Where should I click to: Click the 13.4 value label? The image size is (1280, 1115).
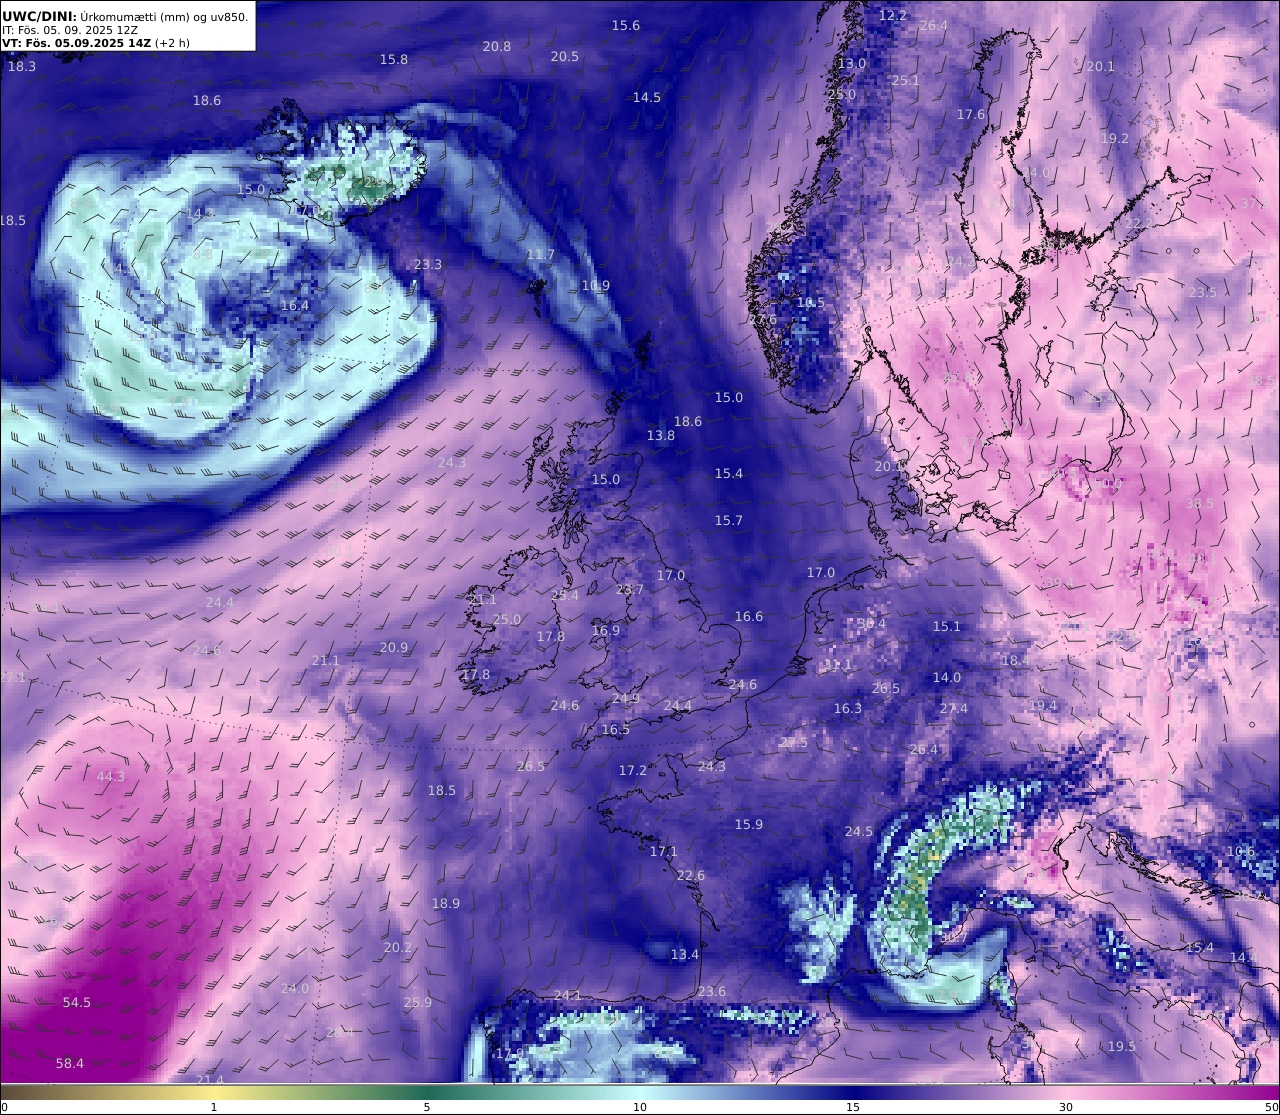(x=685, y=954)
